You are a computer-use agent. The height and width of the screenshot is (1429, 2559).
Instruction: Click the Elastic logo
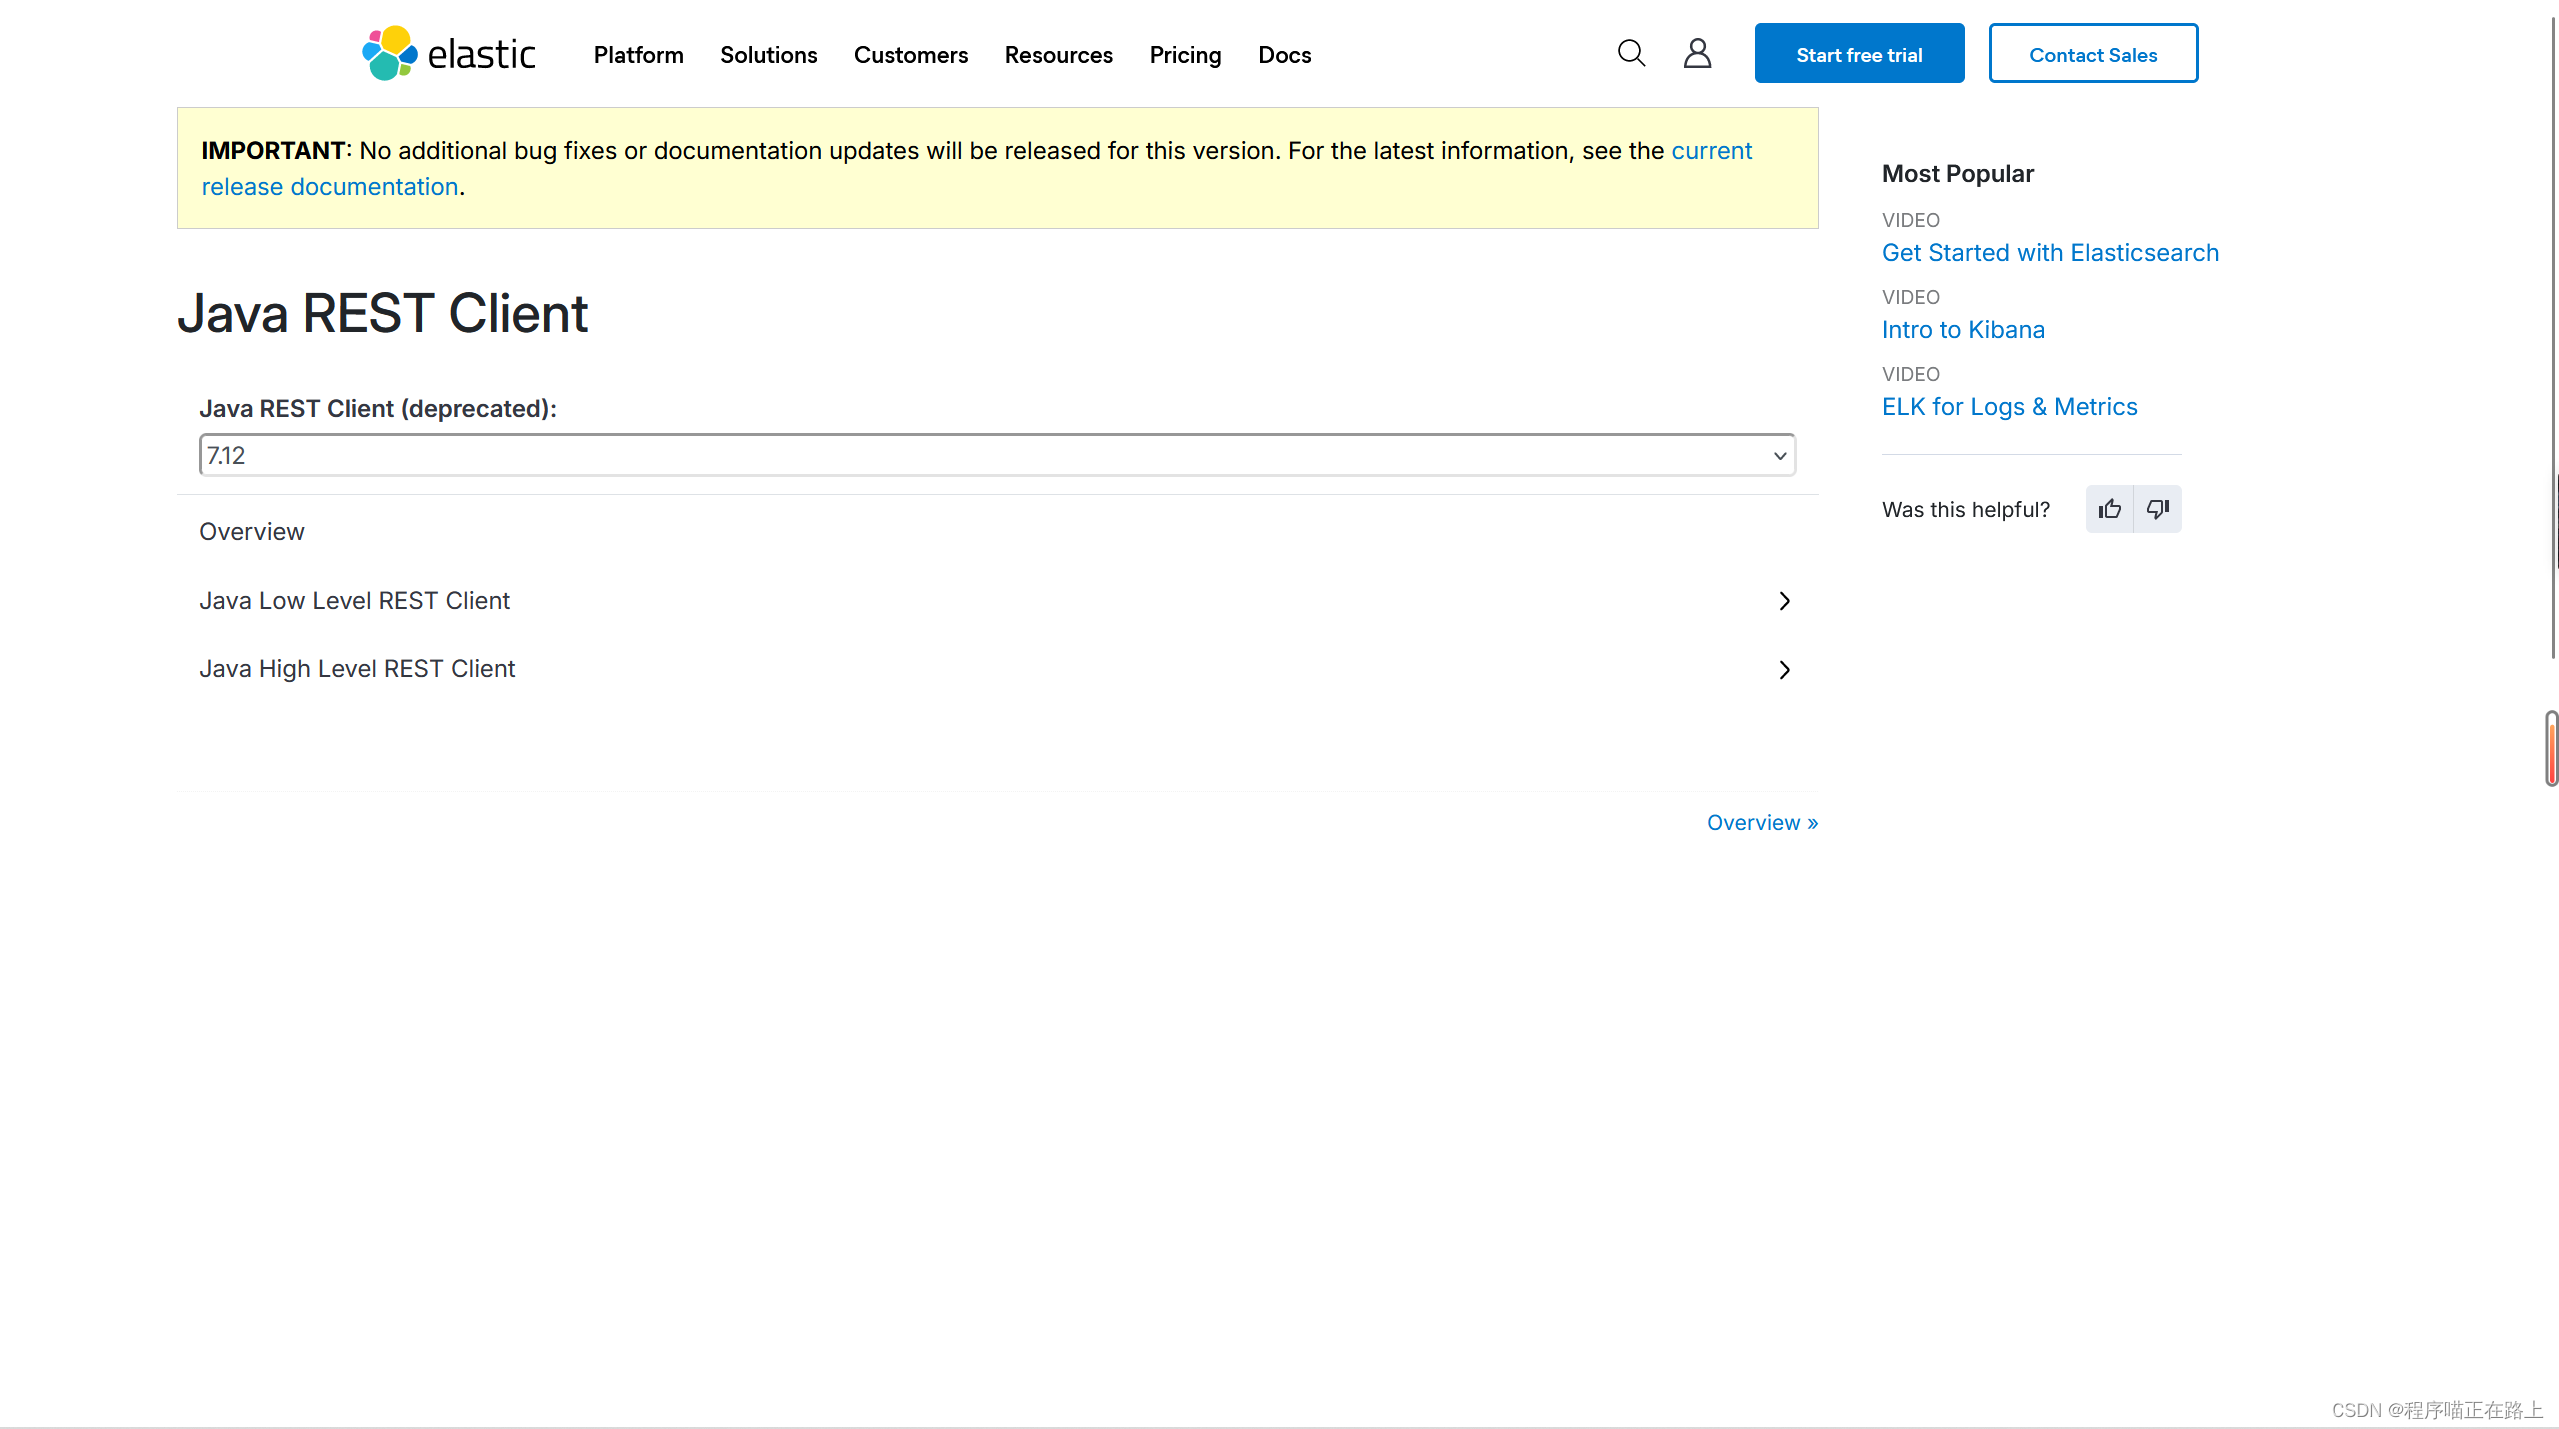[x=449, y=54]
